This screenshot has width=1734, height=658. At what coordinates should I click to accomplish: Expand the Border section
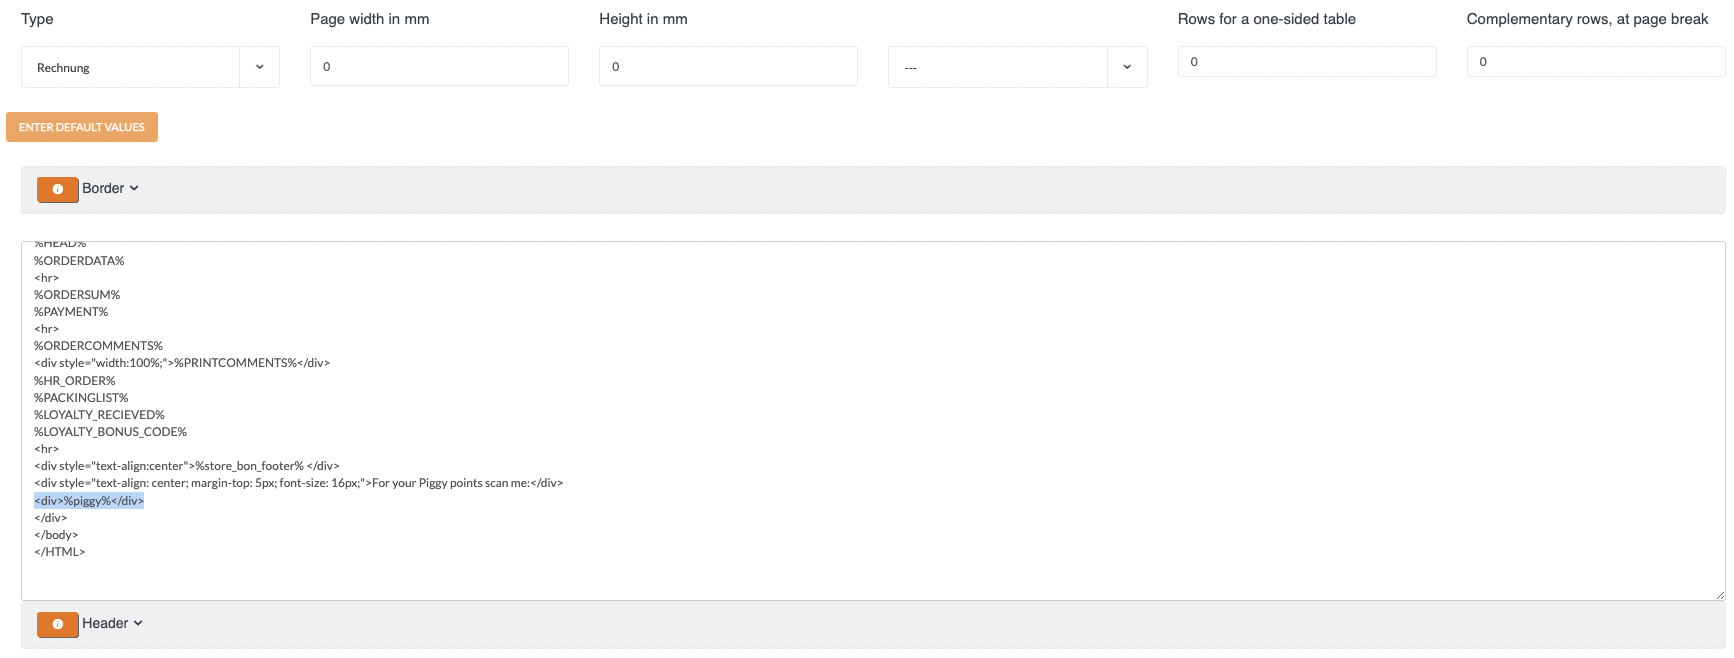(x=111, y=188)
